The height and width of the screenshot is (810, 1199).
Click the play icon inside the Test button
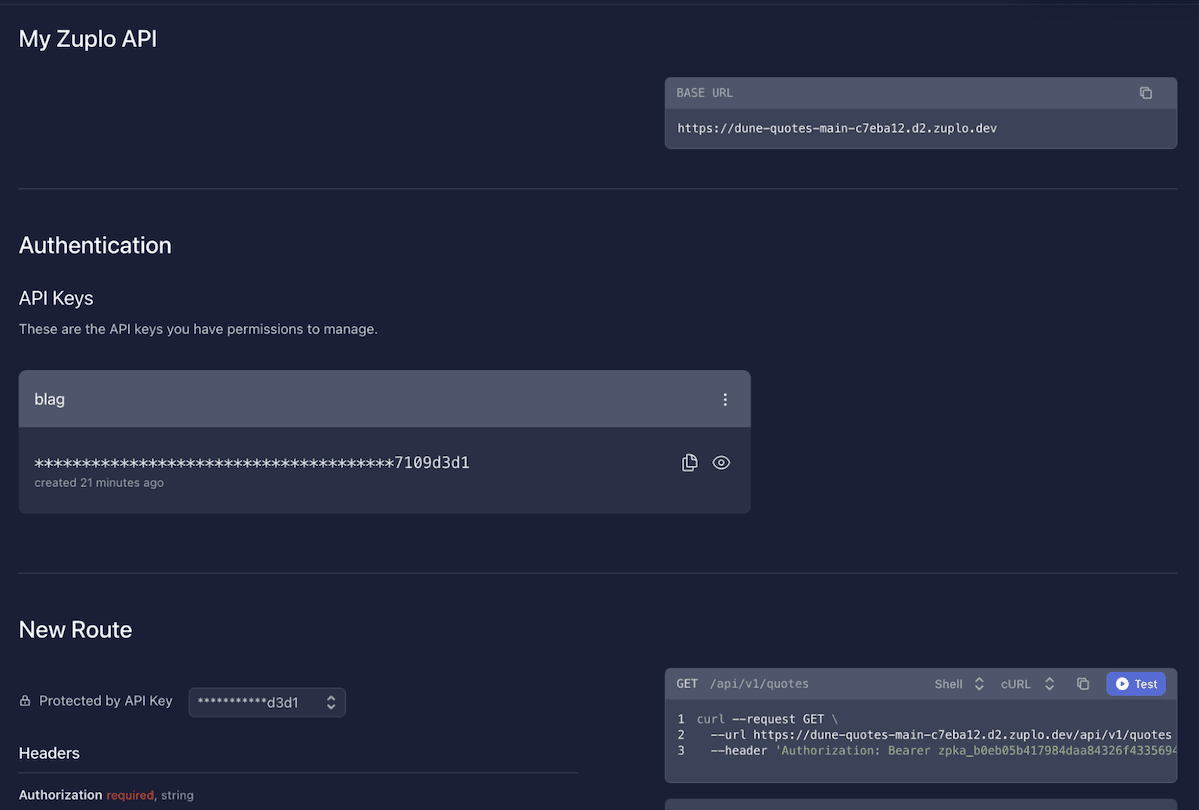(x=1122, y=683)
